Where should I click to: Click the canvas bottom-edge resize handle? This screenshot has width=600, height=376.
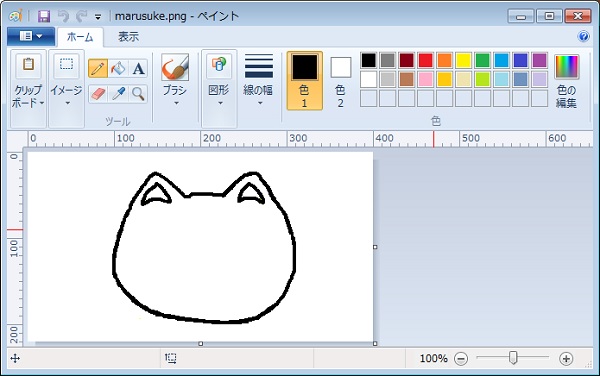[x=201, y=344]
